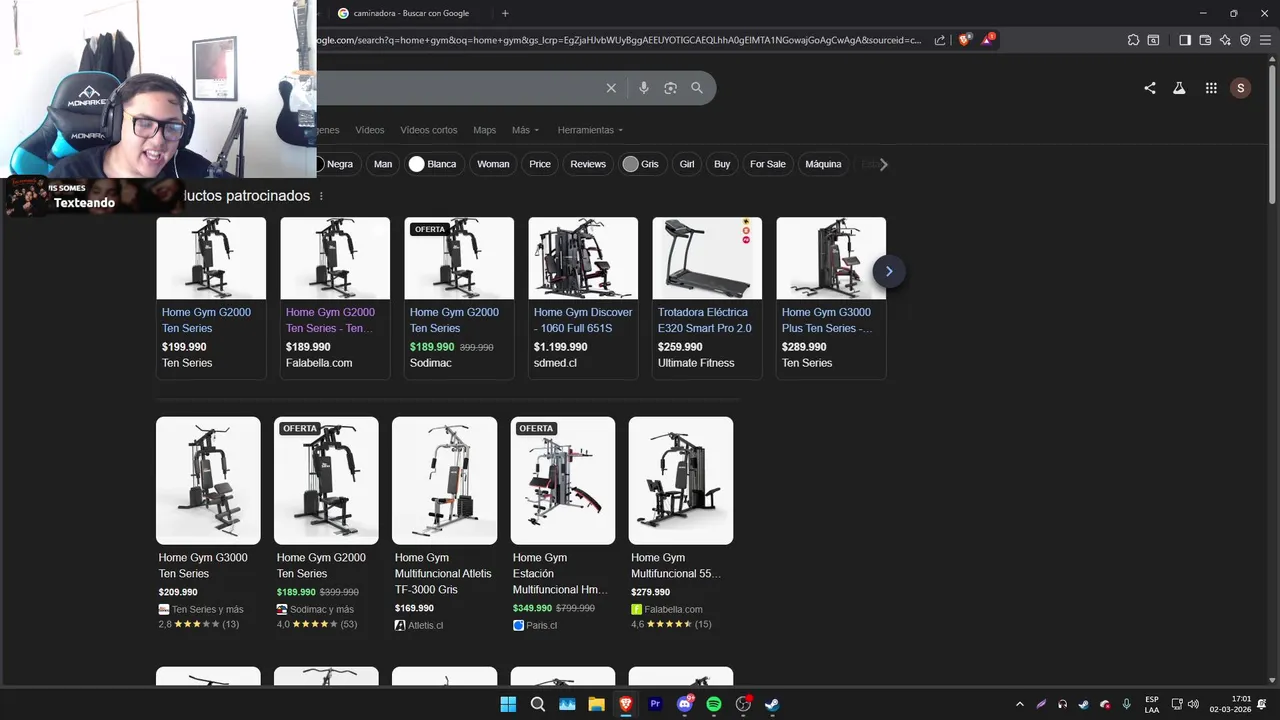Open Search Labs flask icon

click(1179, 88)
